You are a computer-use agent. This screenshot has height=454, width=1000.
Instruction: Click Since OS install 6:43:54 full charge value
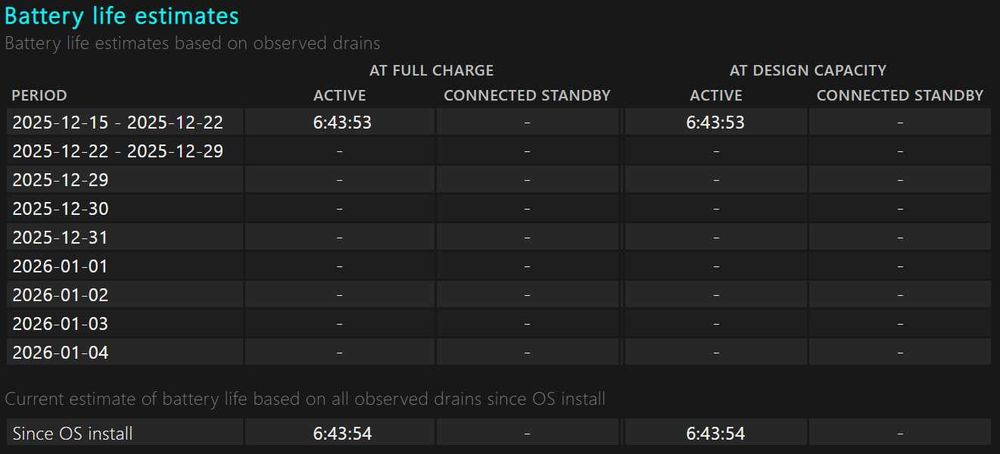tap(340, 433)
